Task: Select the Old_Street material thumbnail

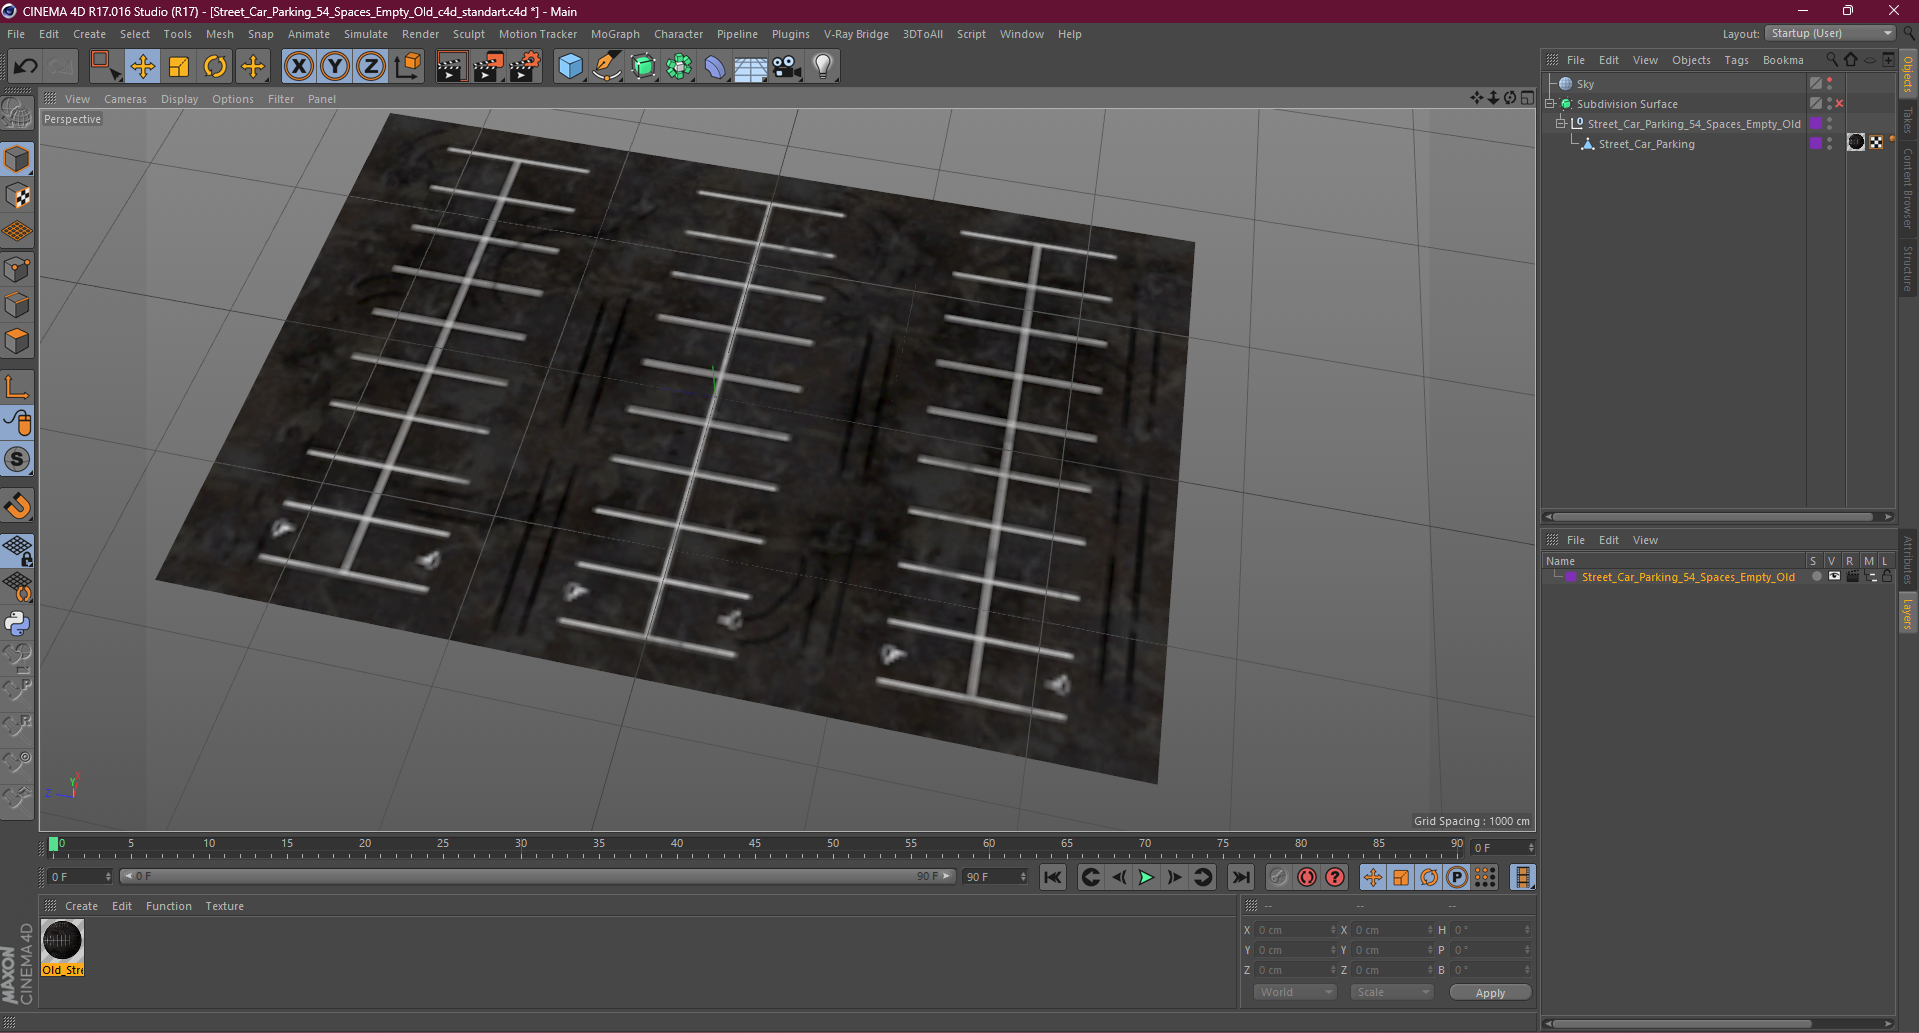Action: (62, 942)
